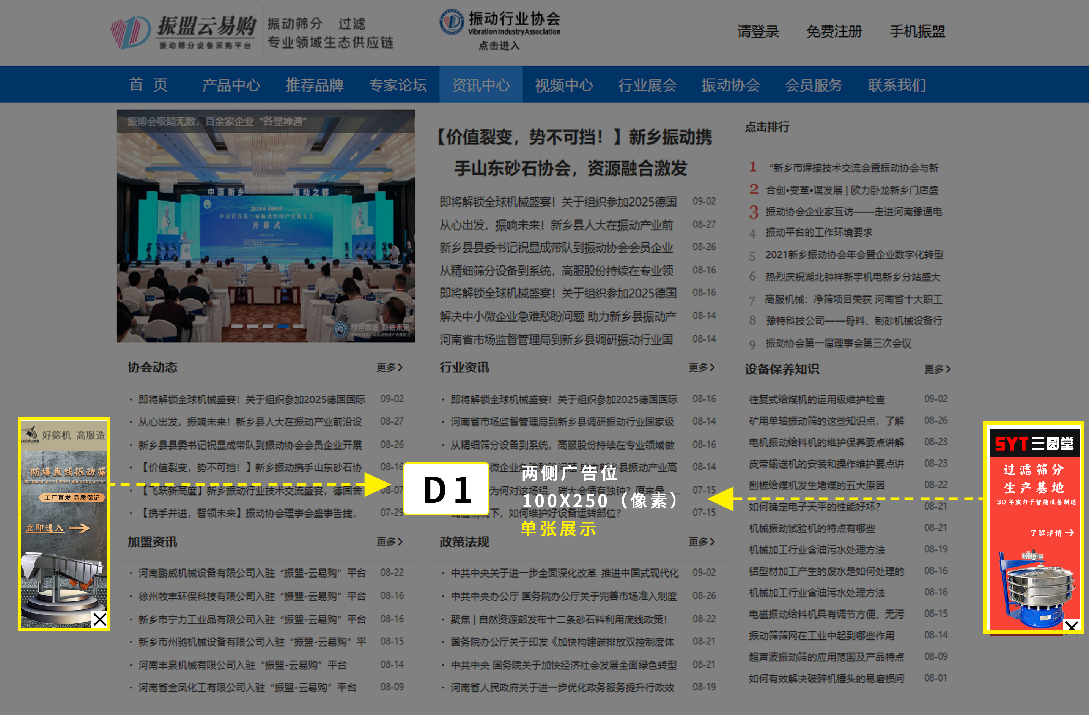Click the 振盟云易购 site logo

coord(183,32)
